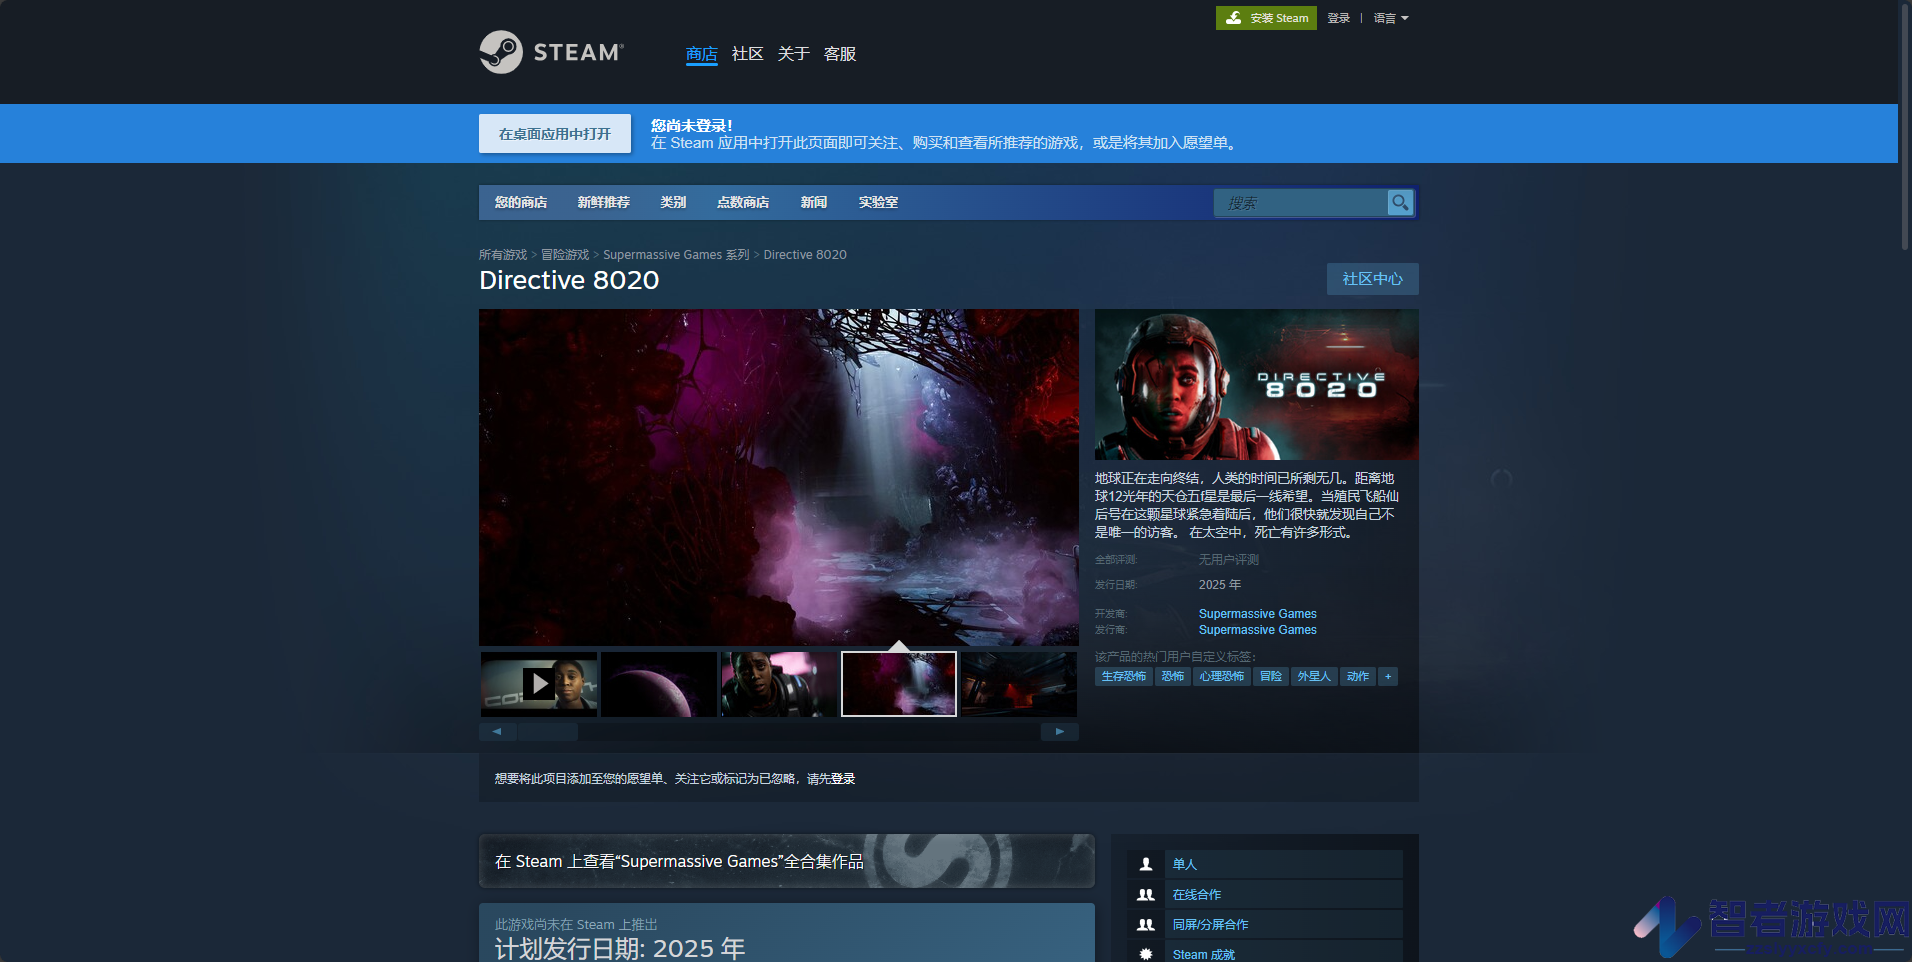Click the 计划发行日期: 2025 年 heading
The height and width of the screenshot is (962, 1912).
(x=620, y=948)
